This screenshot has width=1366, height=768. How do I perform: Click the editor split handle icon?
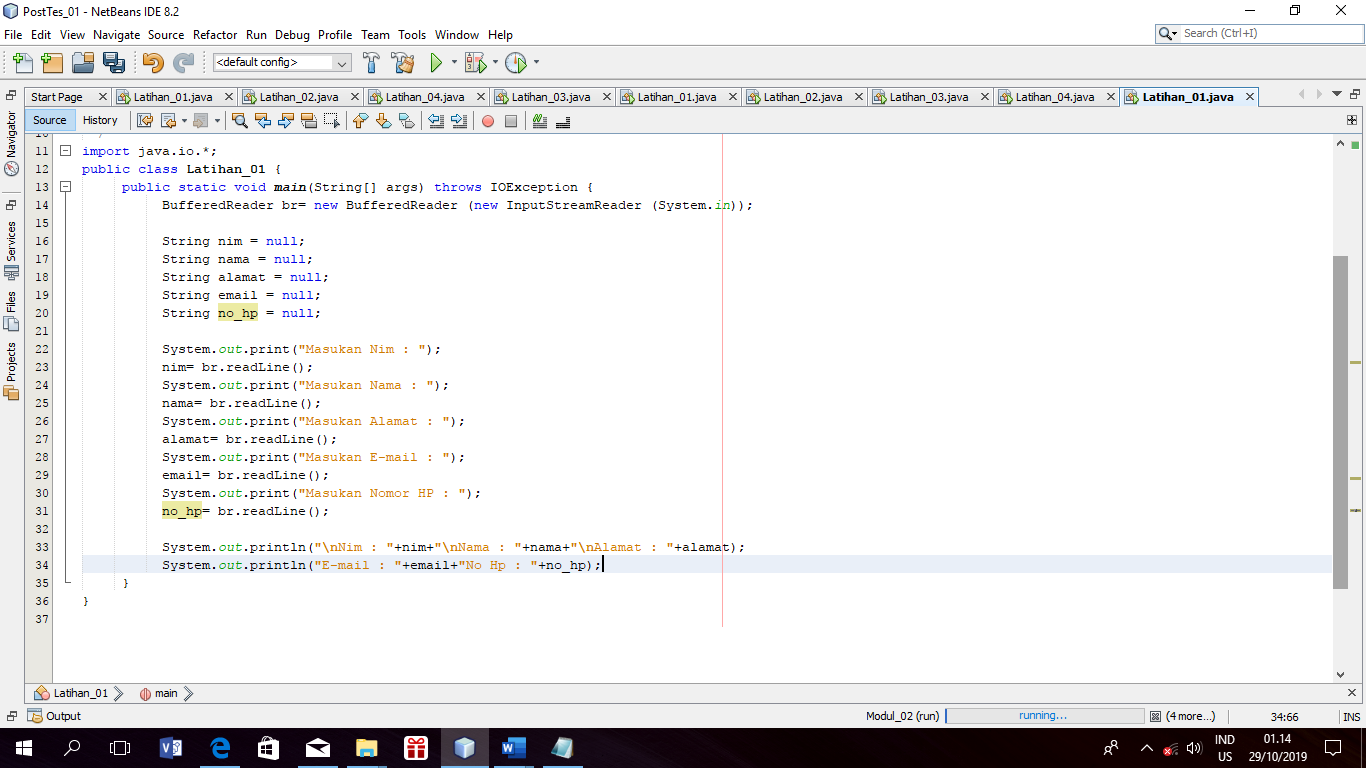[x=1352, y=120]
